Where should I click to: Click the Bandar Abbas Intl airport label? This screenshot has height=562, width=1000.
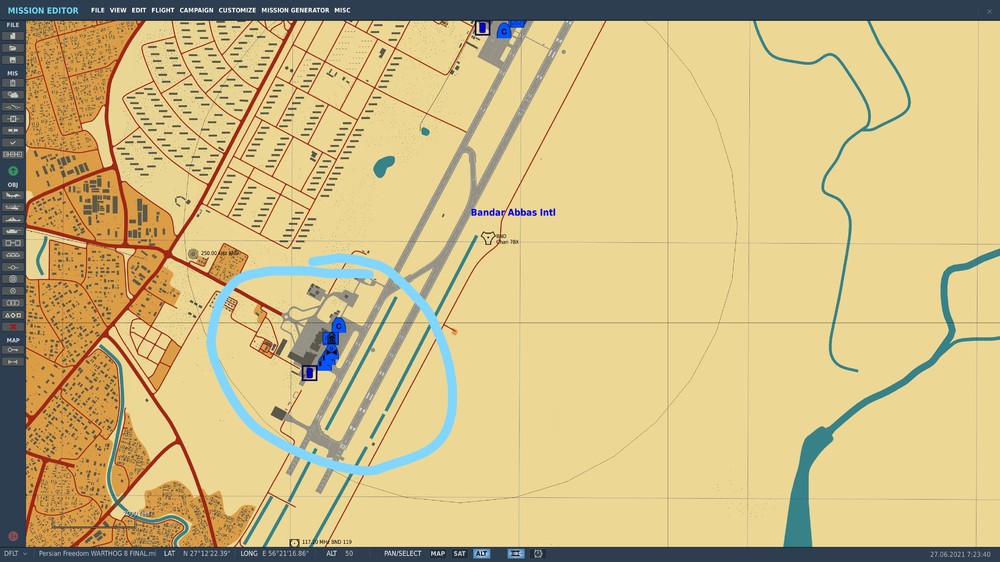pos(513,212)
